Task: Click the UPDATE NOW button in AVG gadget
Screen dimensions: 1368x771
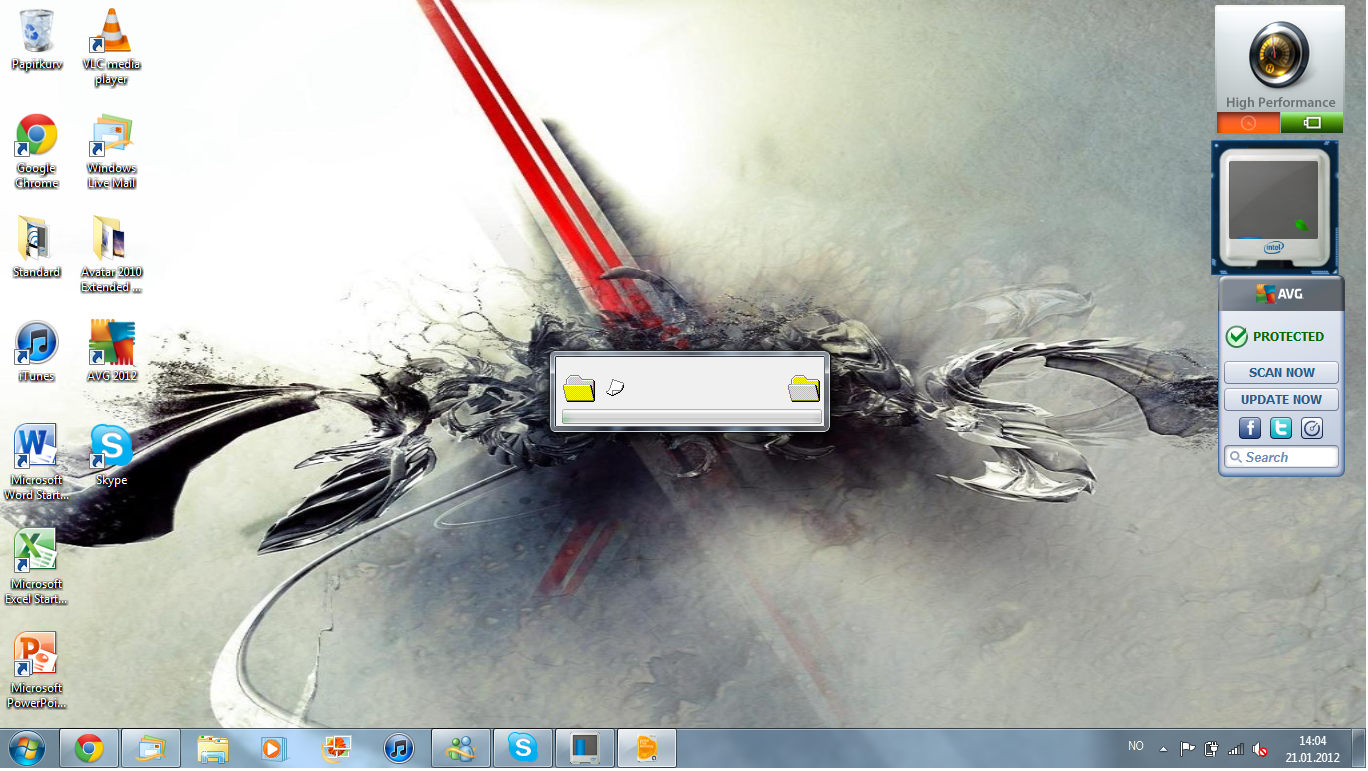Action: [1281, 399]
